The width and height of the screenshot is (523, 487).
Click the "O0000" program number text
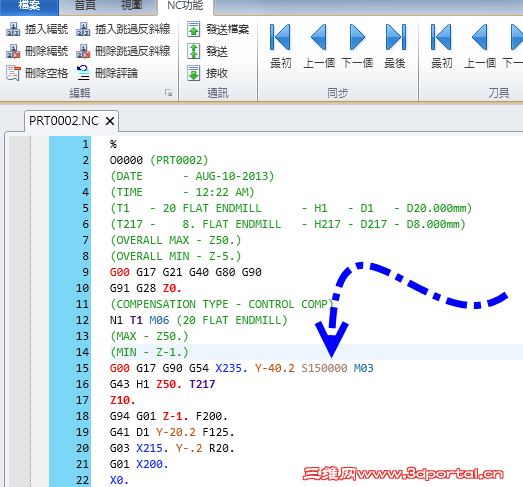(126, 160)
